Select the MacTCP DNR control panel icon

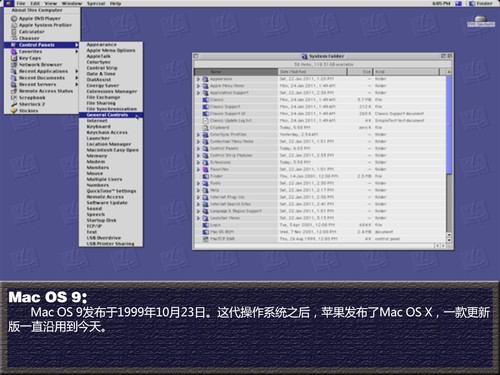click(206, 239)
